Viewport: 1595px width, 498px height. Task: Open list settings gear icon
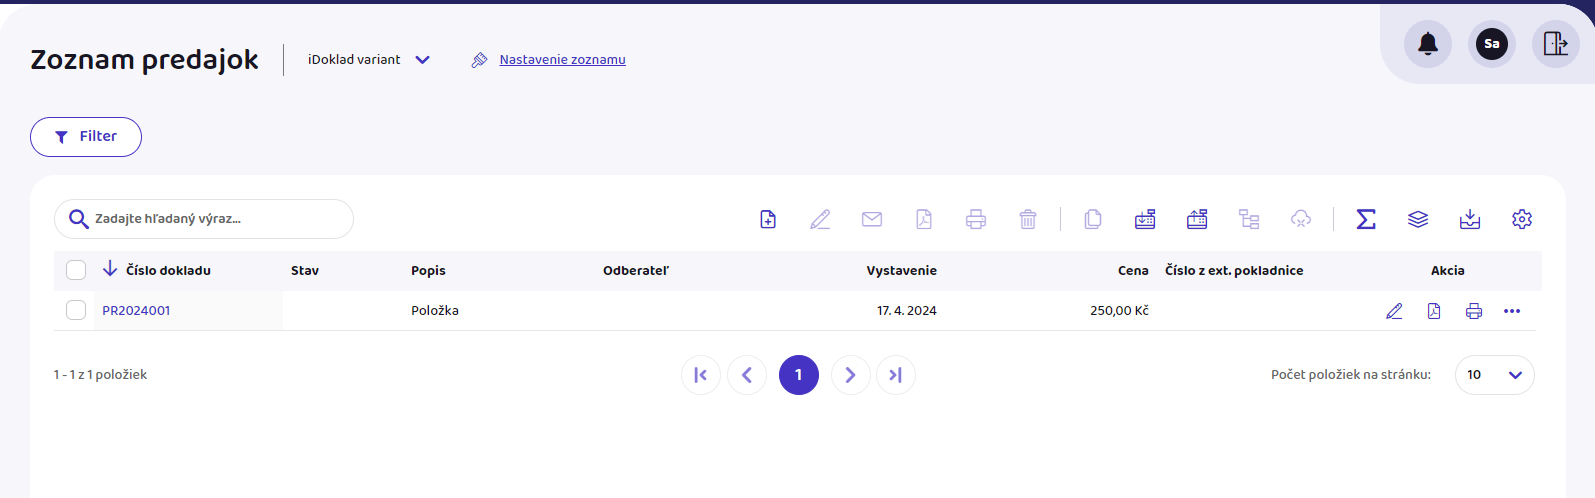click(x=1522, y=219)
